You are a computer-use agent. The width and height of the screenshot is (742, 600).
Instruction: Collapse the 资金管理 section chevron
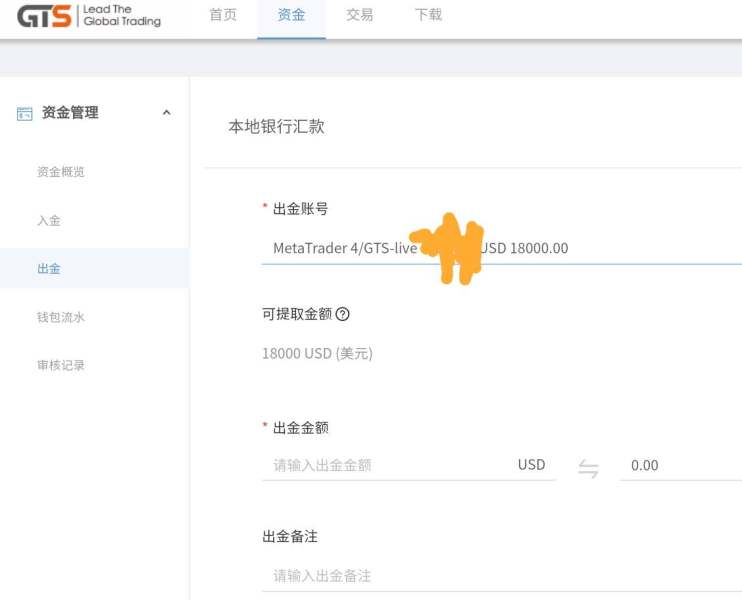point(166,113)
